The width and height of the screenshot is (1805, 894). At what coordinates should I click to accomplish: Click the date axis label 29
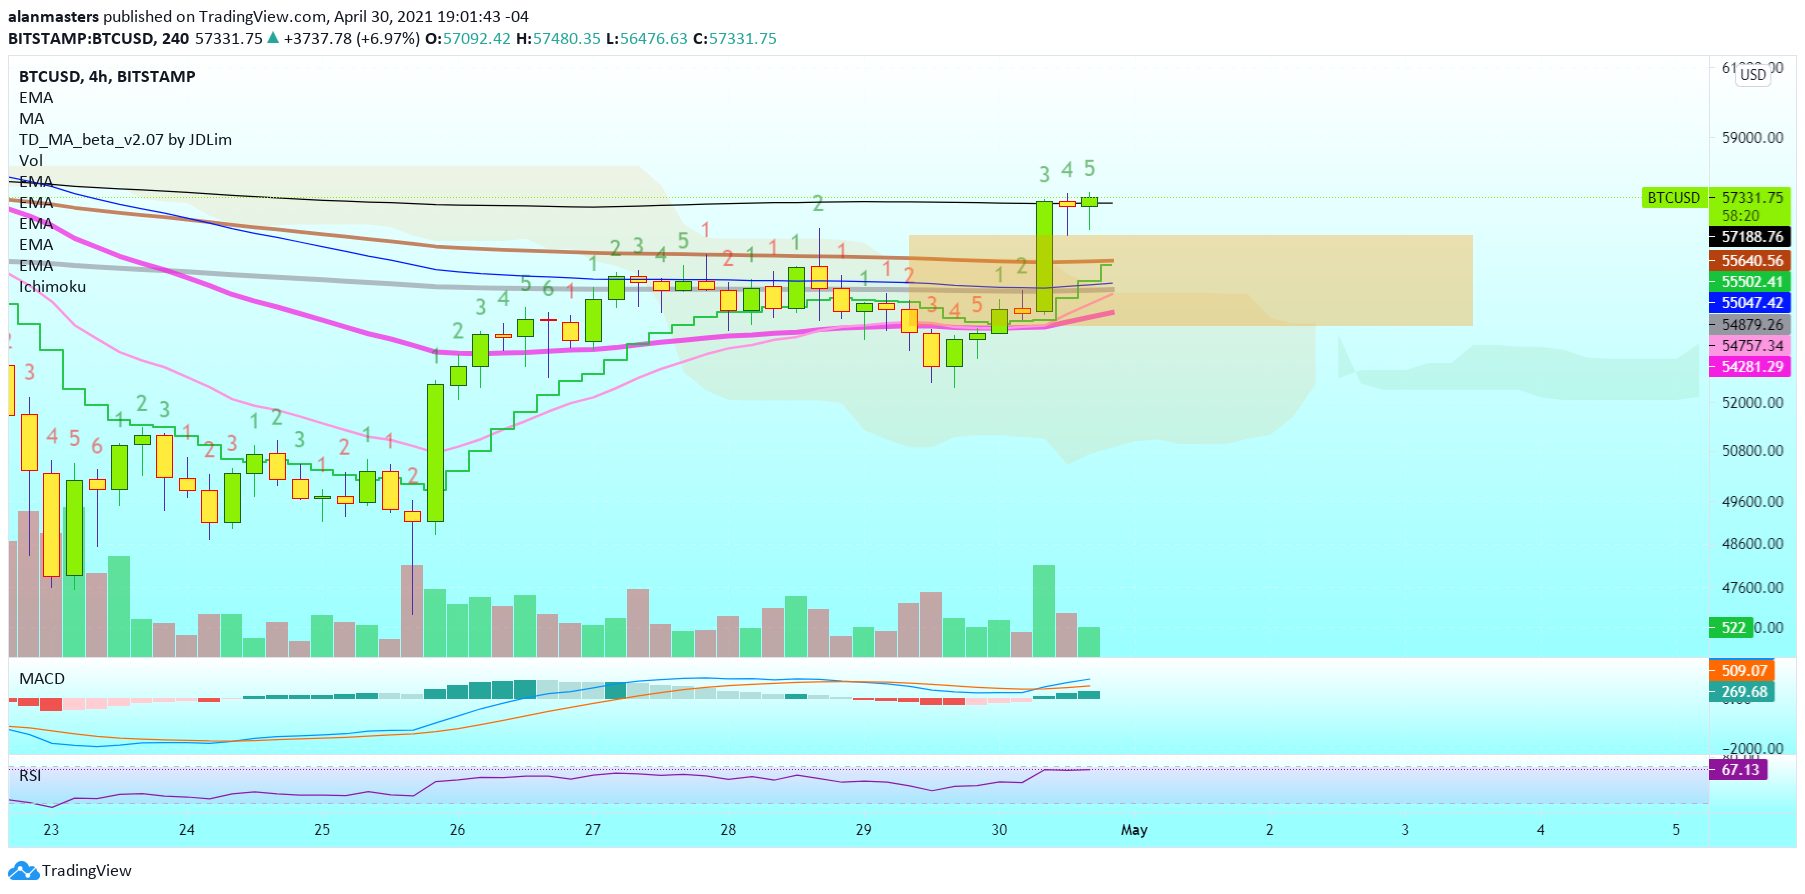[864, 829]
